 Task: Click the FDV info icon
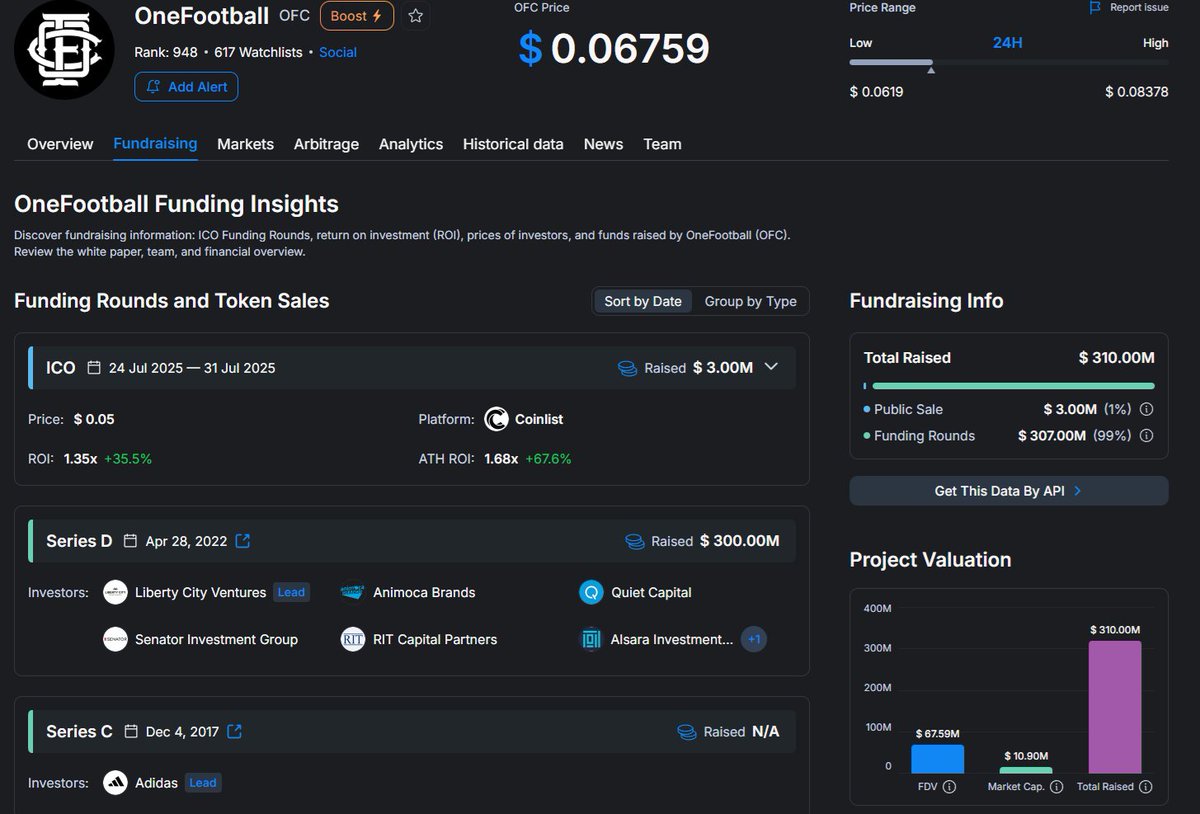949,787
